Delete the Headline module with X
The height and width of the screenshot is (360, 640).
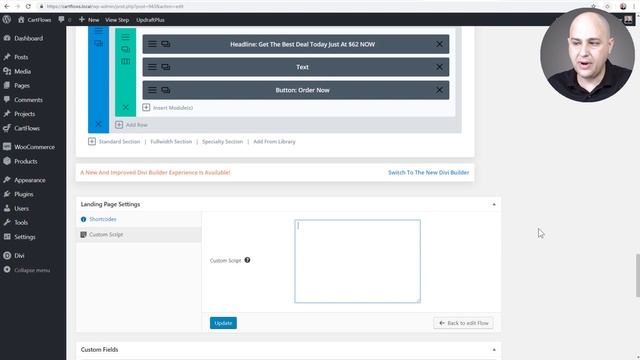[x=439, y=44]
